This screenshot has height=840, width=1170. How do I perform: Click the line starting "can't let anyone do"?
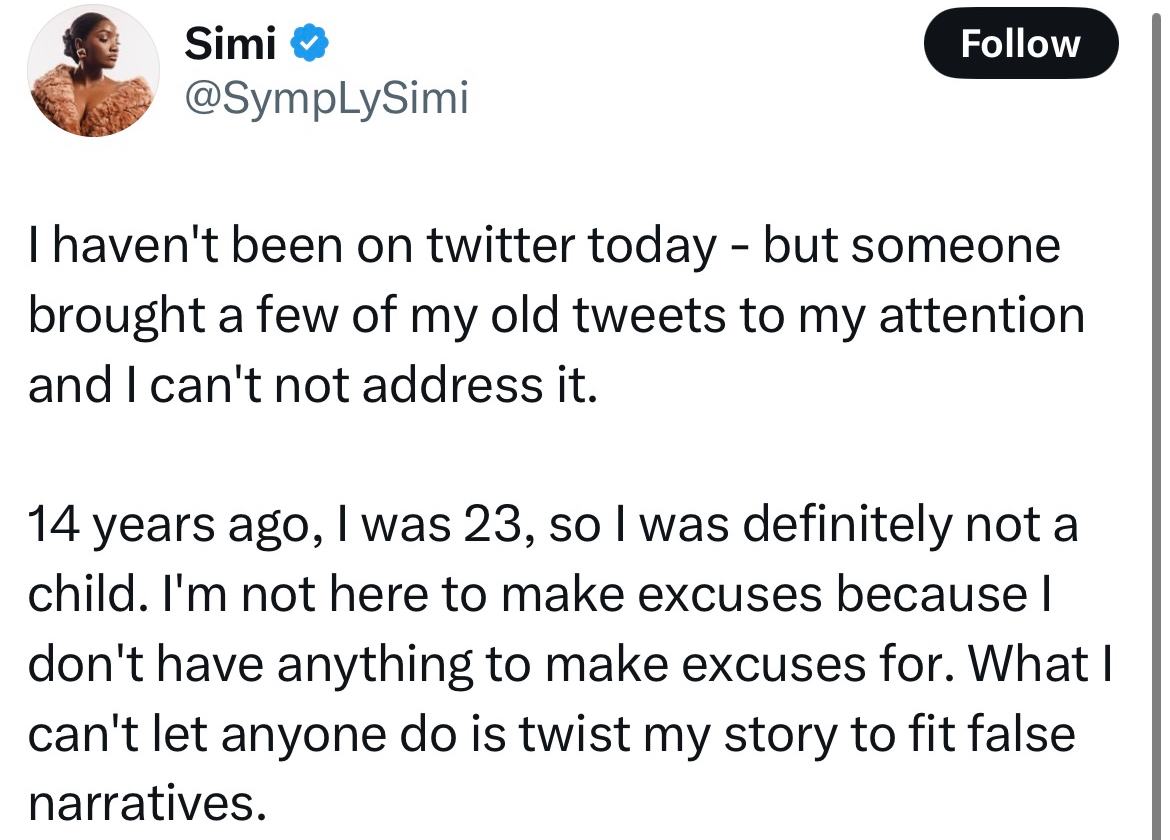pos(551,735)
